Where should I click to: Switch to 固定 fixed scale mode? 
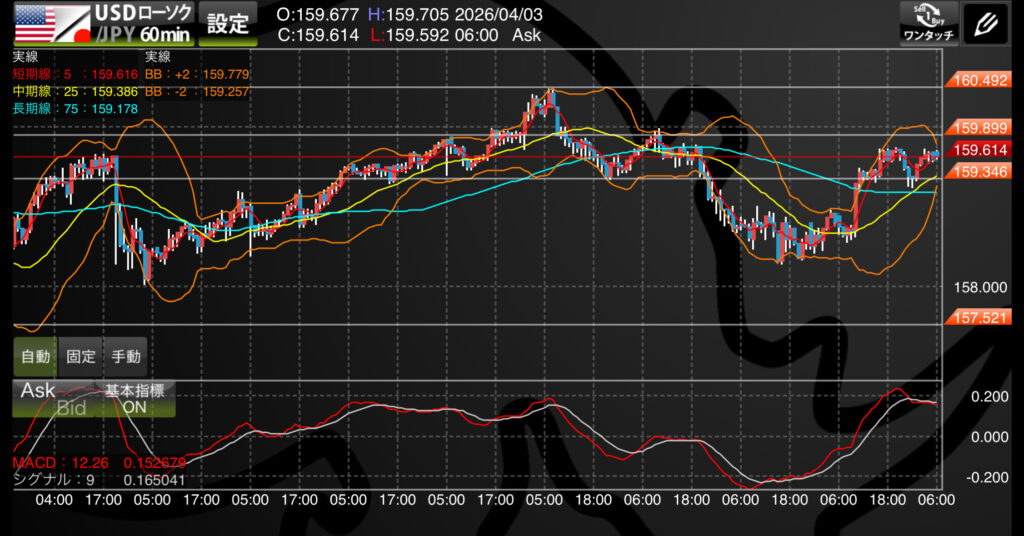[81, 355]
